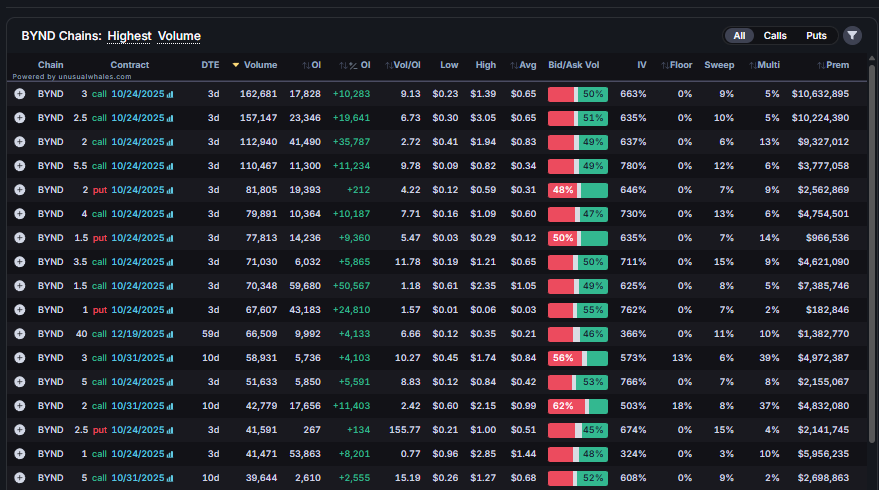Open the 1.5 put 10/24/2025 contract link
Screen dimensions: 879x490
[138, 238]
